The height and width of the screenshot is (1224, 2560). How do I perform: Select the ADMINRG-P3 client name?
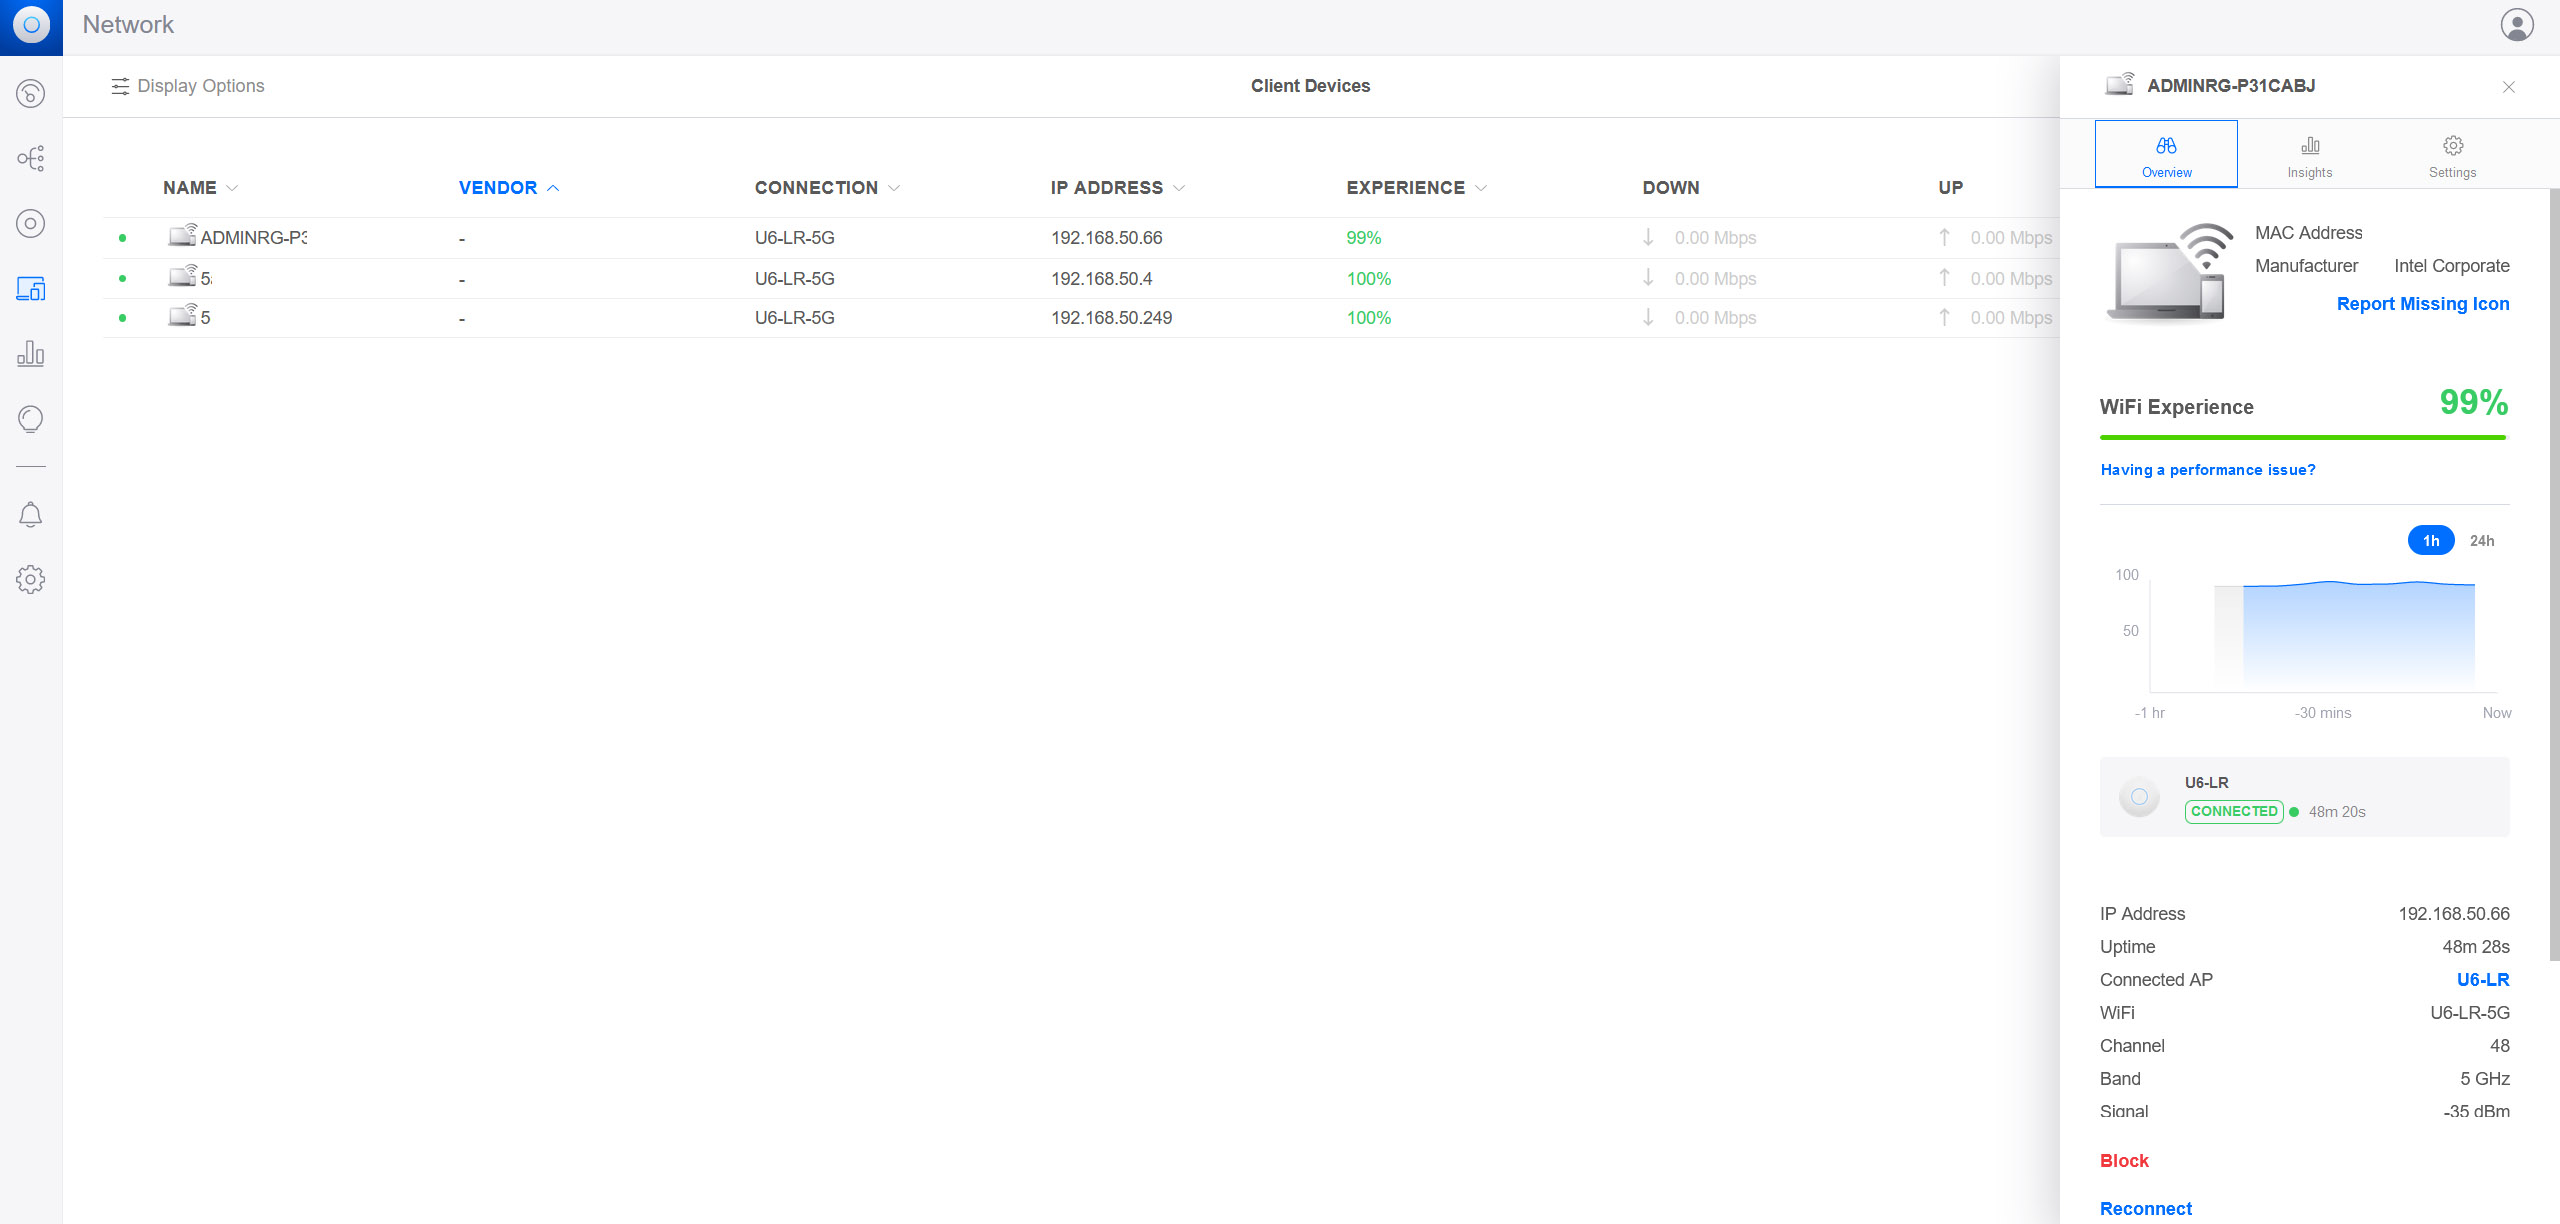click(254, 238)
